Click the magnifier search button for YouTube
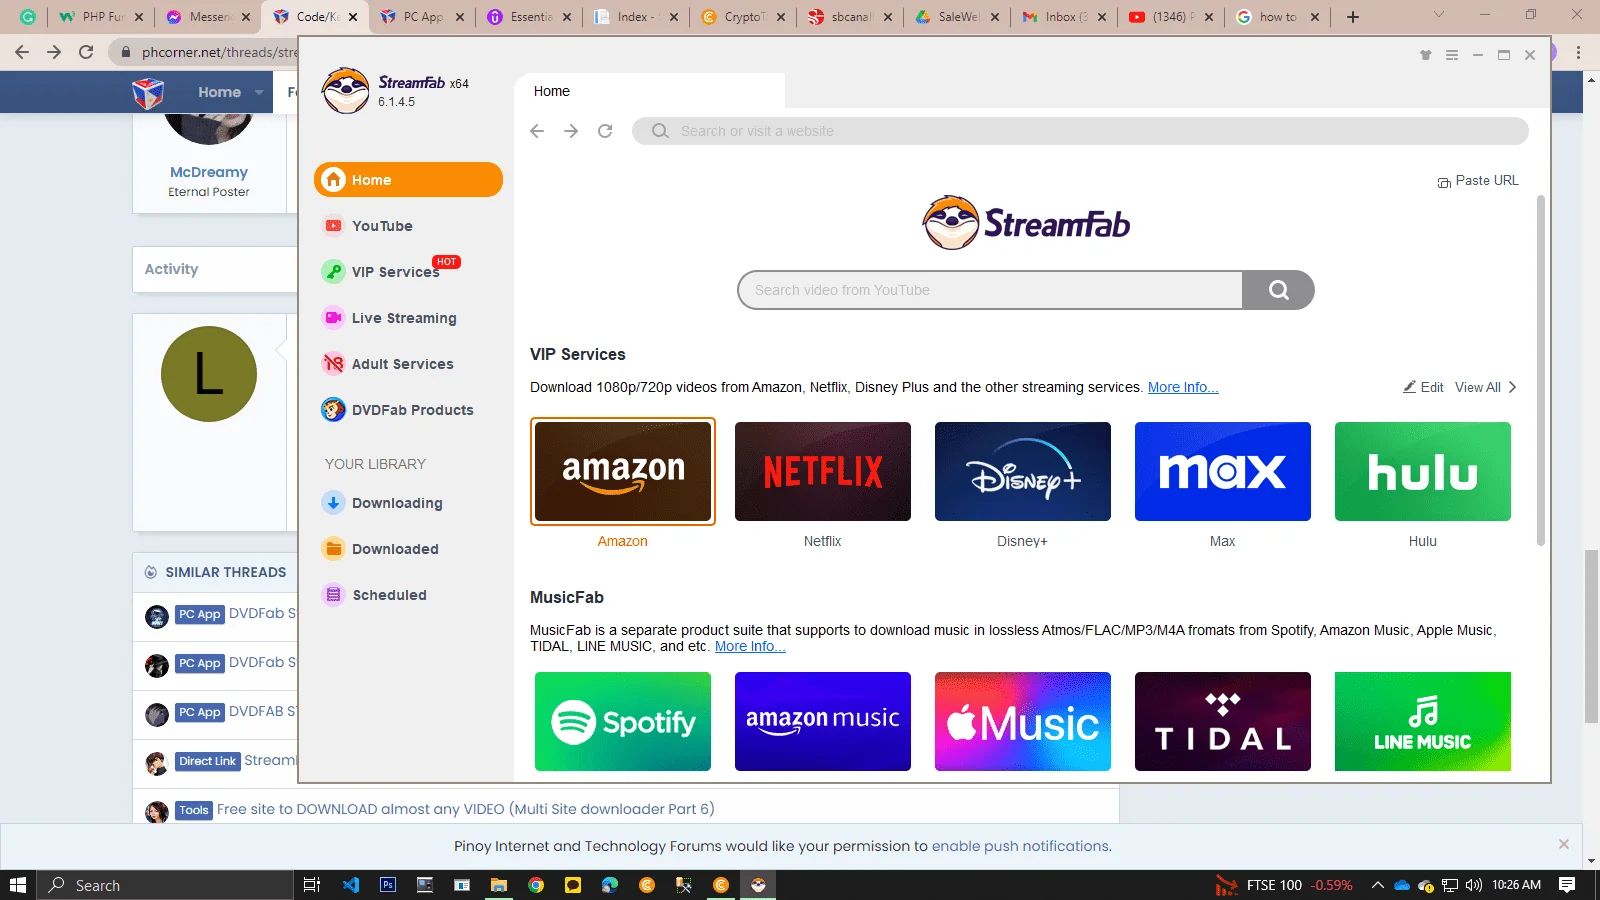The image size is (1600, 900). tap(1278, 290)
